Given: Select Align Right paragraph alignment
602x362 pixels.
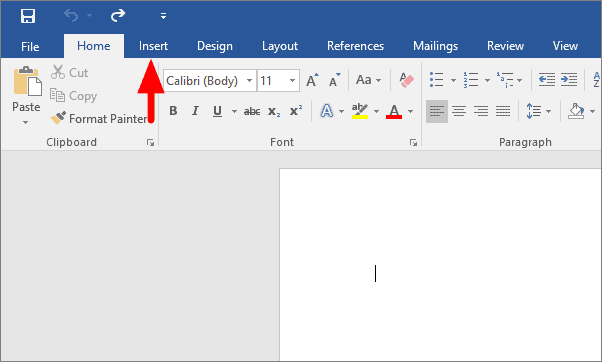Looking at the screenshot, I should click(481, 111).
